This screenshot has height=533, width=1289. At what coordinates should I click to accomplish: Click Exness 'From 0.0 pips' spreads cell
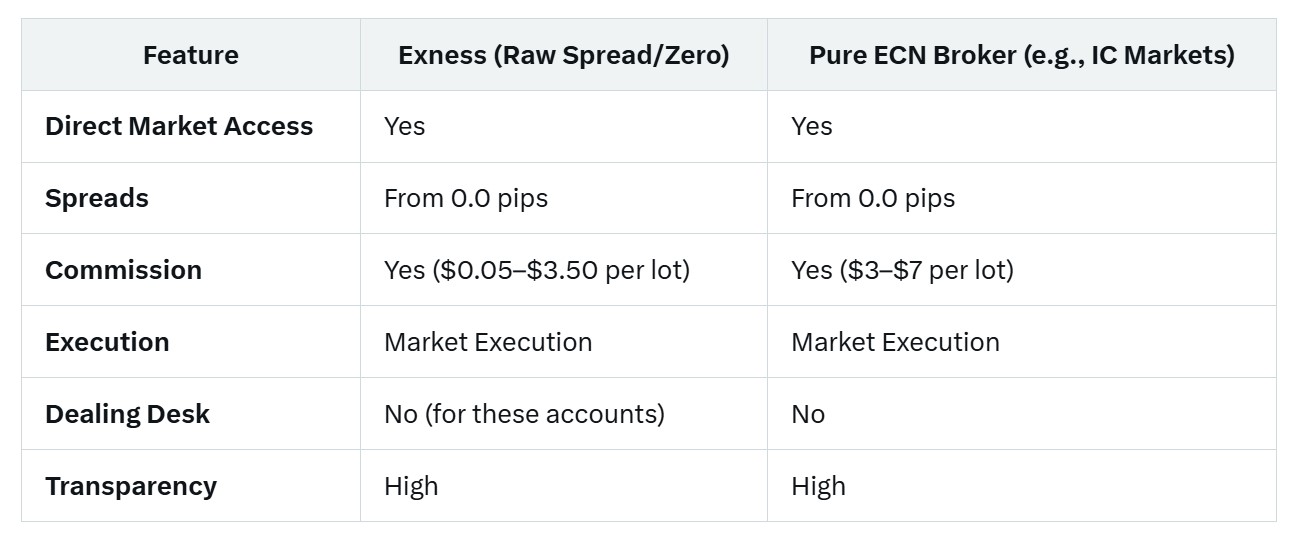coord(466,198)
